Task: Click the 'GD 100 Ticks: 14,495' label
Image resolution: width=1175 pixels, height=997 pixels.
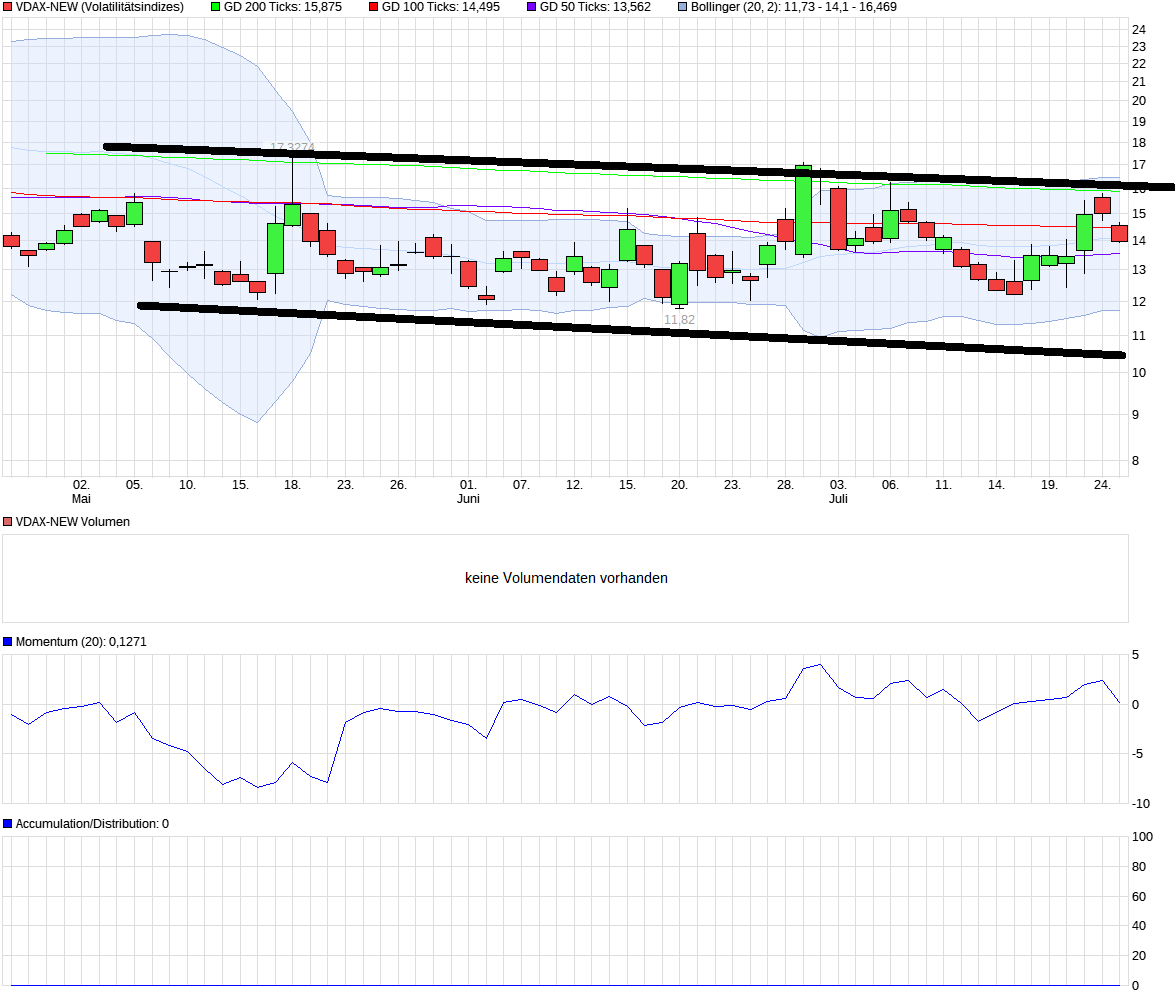Action: click(441, 7)
